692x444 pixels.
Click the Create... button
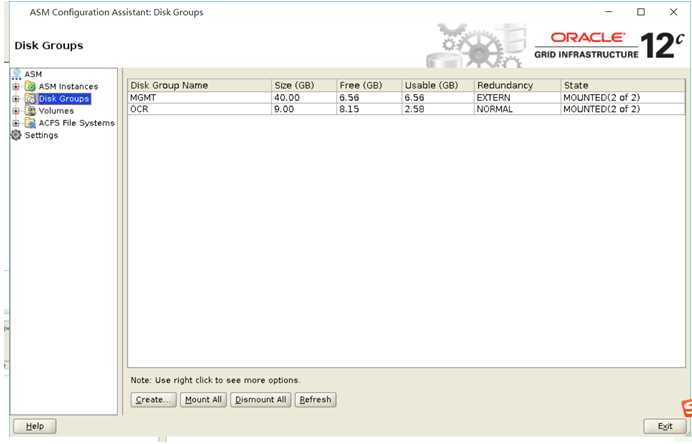[x=153, y=399]
